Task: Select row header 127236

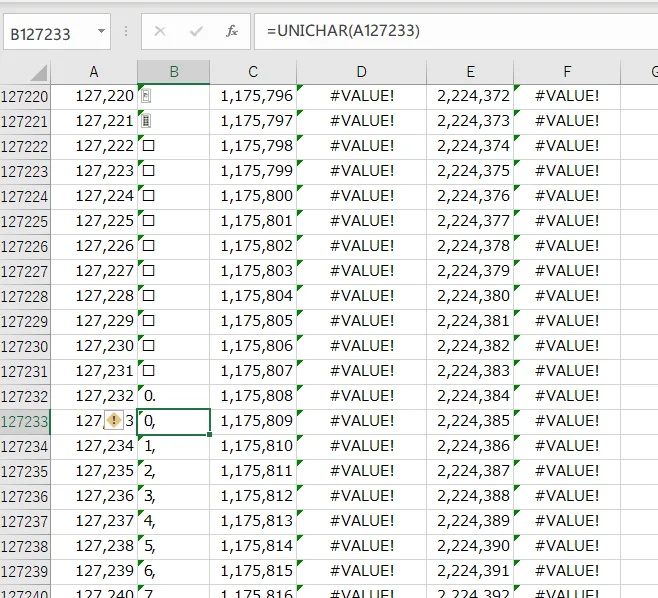Action: point(25,497)
